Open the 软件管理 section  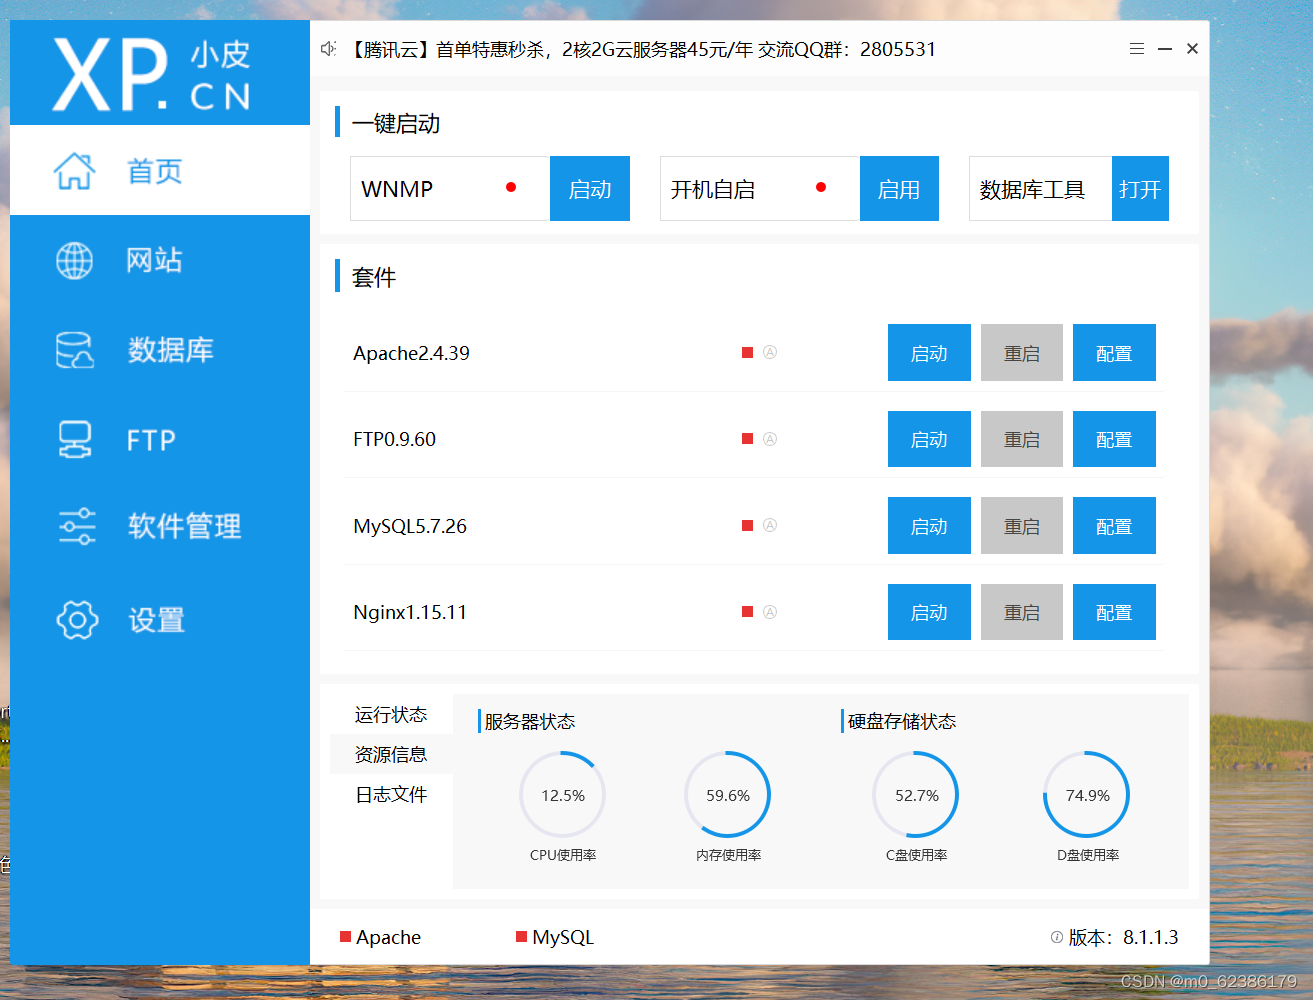click(x=160, y=526)
